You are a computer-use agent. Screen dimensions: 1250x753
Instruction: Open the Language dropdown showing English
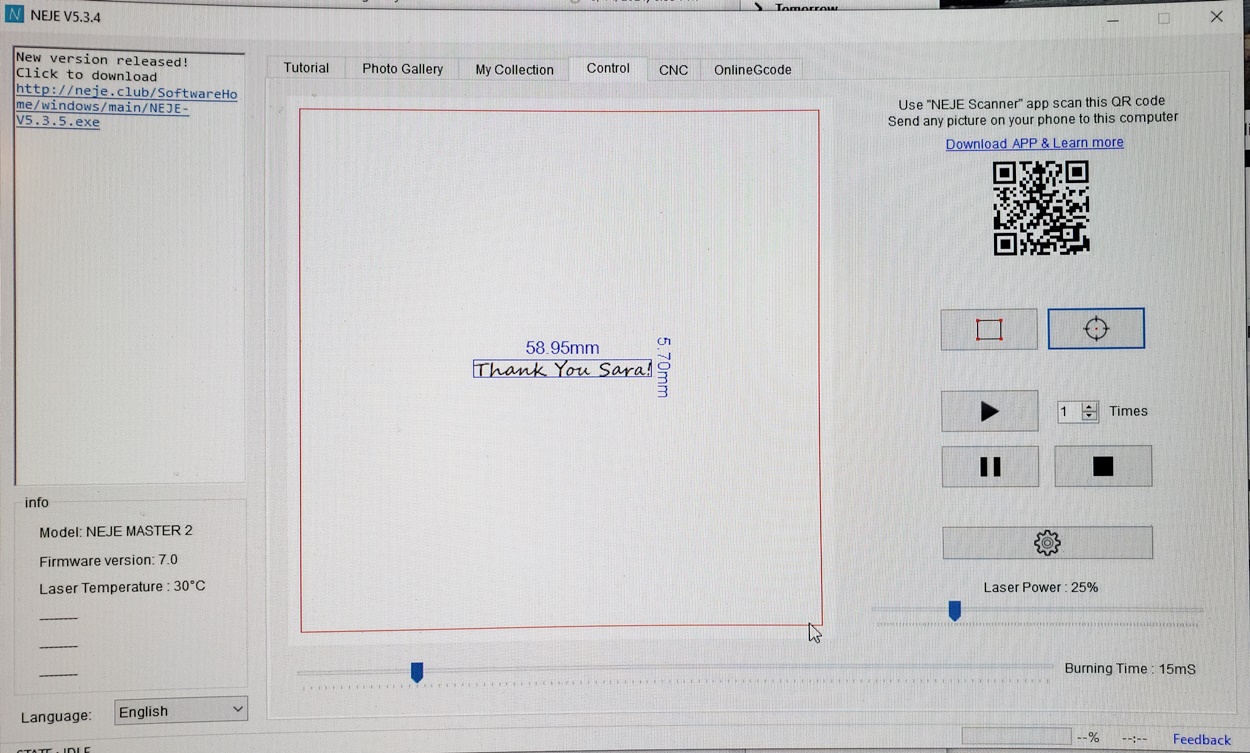coord(181,711)
